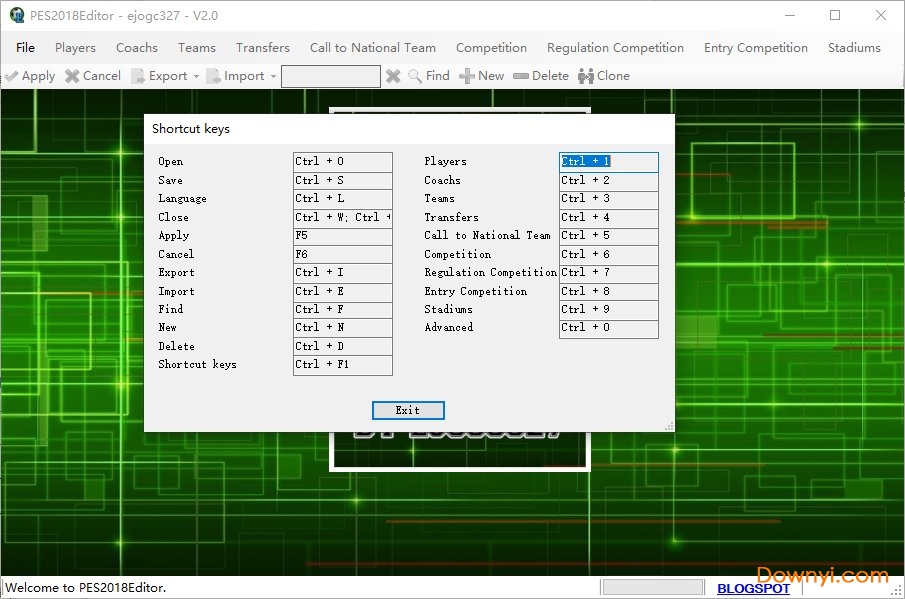Screen dimensions: 905x599
Task: Expand the Export dropdown arrow
Action: (196, 76)
